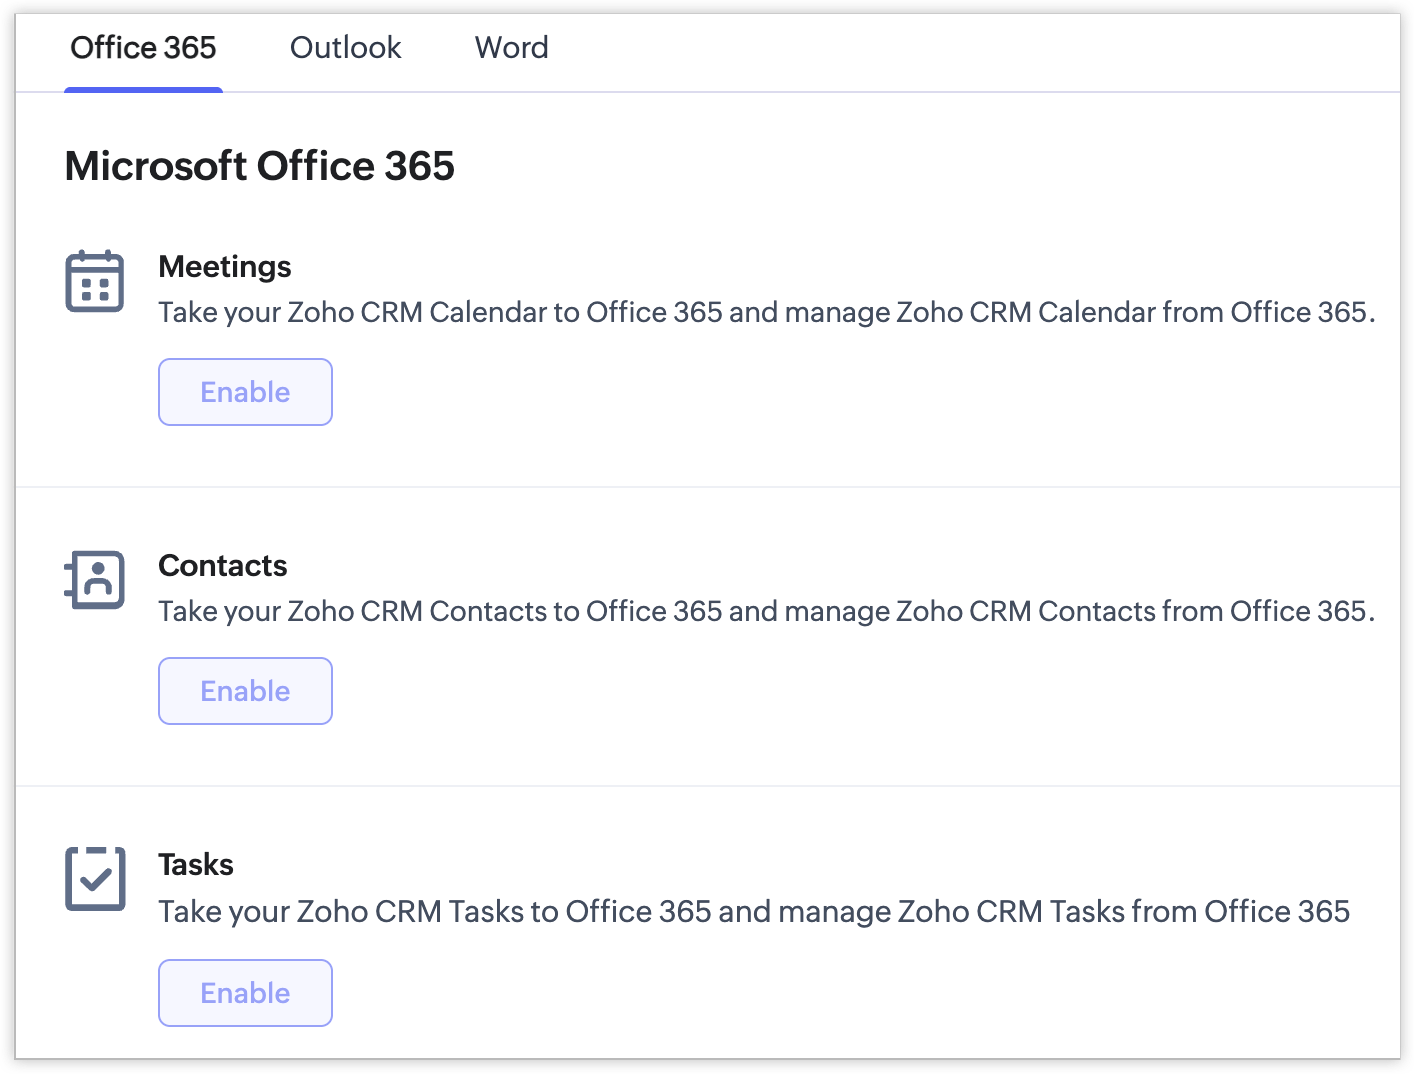Click the divider between Meetings and Contacts
Viewport: 1414px width, 1074px height.
pos(707,487)
